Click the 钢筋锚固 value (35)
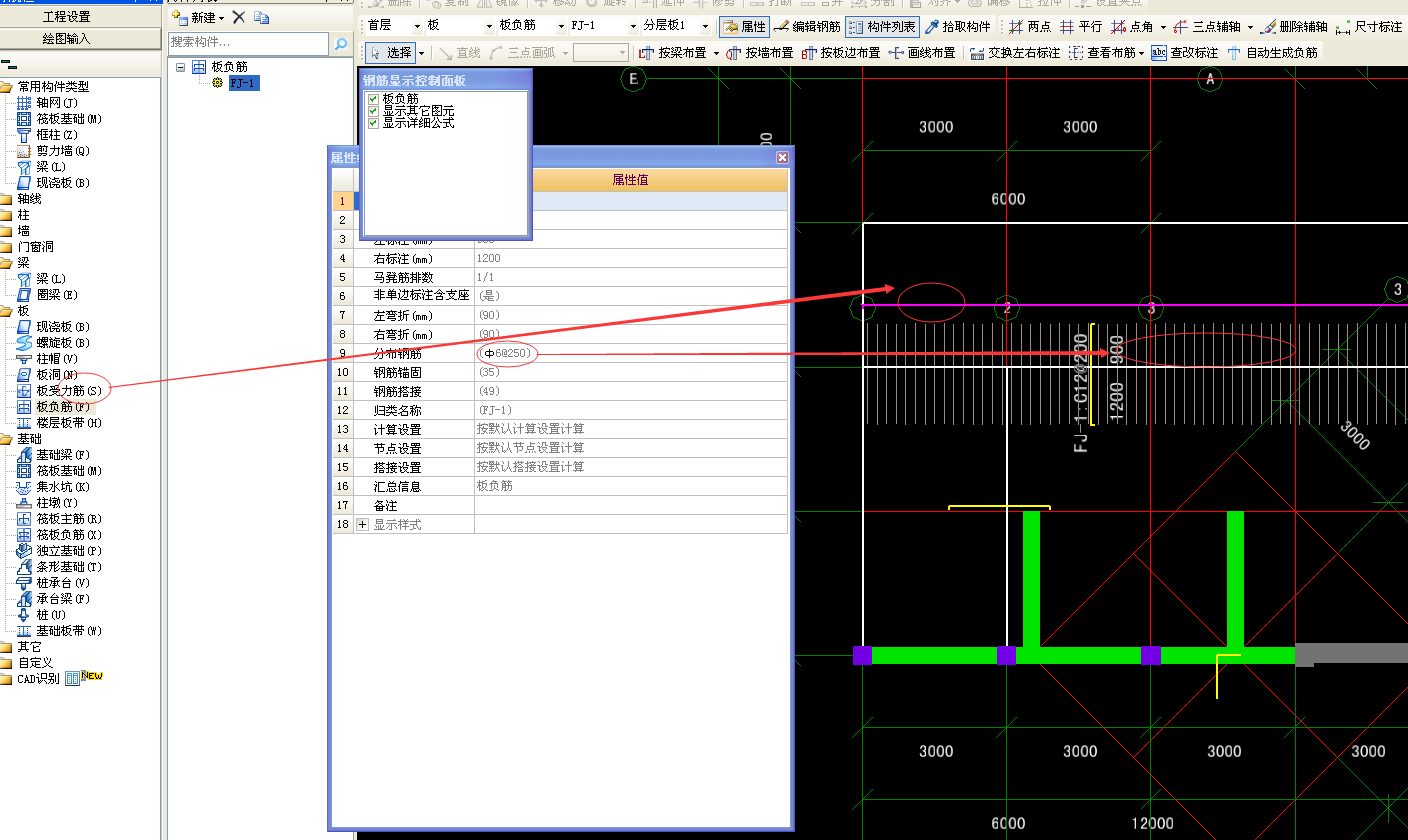Screen dimensions: 1408x840 631,372
